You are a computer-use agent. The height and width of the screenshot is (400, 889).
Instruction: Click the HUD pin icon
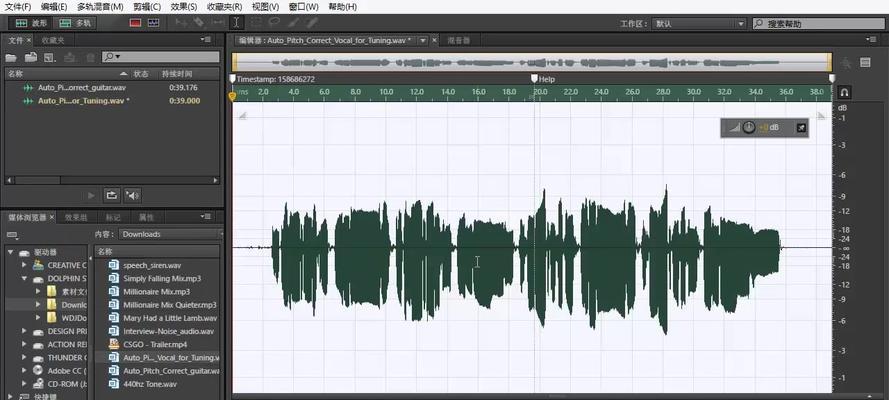click(x=801, y=127)
